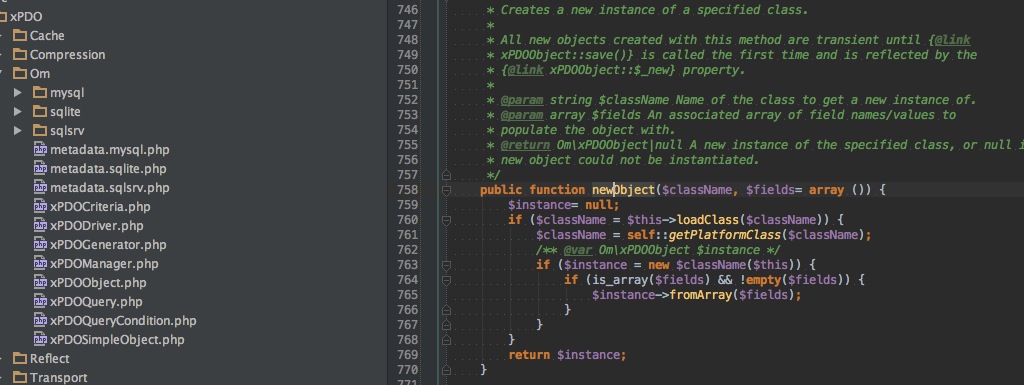Select the xPDO root folder label
This screenshot has height=385, width=1024.
click(x=25, y=16)
